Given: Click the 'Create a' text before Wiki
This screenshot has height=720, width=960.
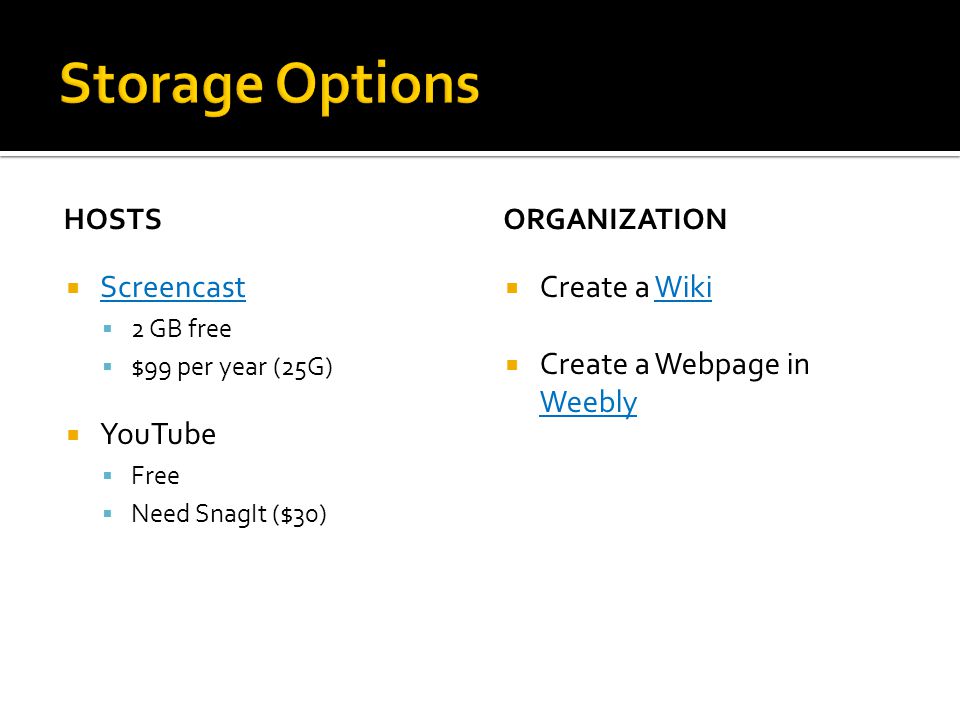Looking at the screenshot, I should [x=594, y=287].
